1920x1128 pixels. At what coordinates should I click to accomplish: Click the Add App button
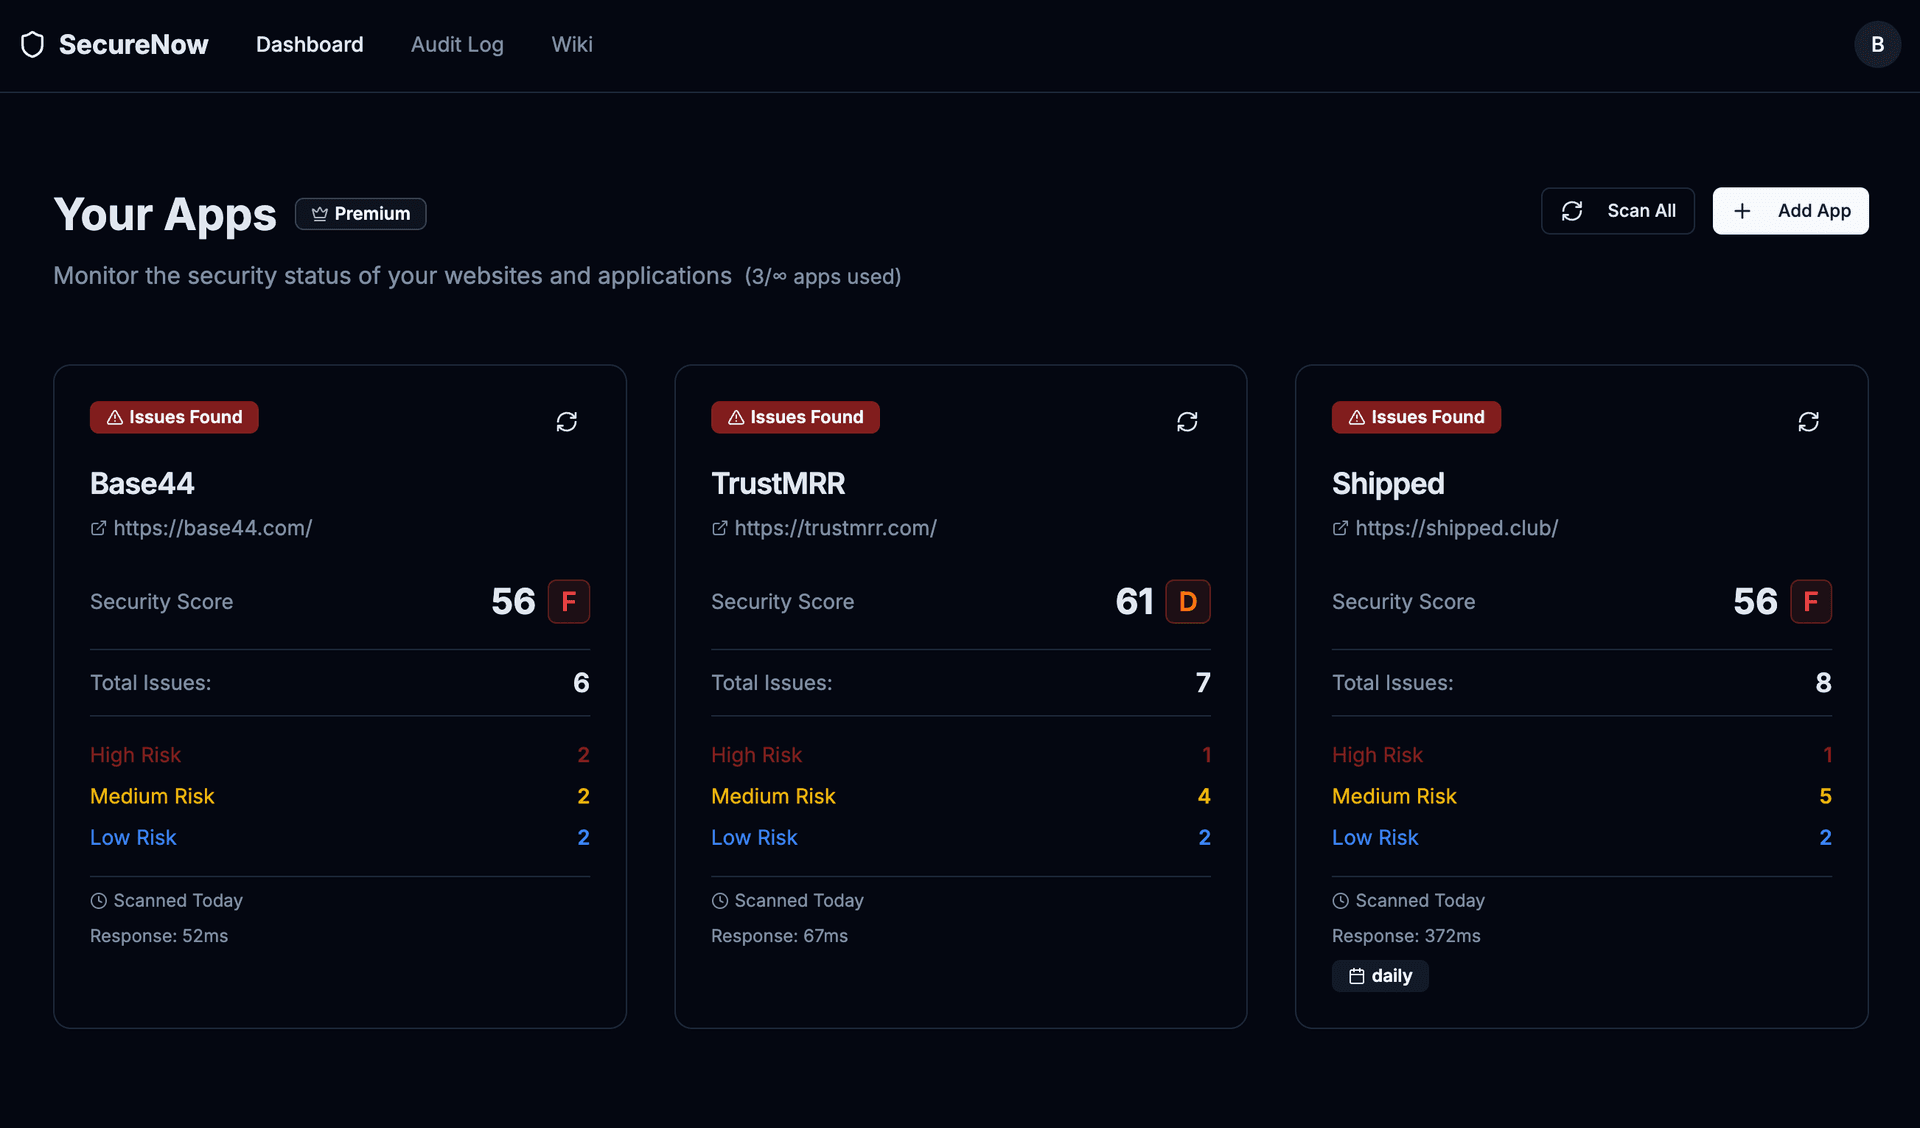[1790, 211]
